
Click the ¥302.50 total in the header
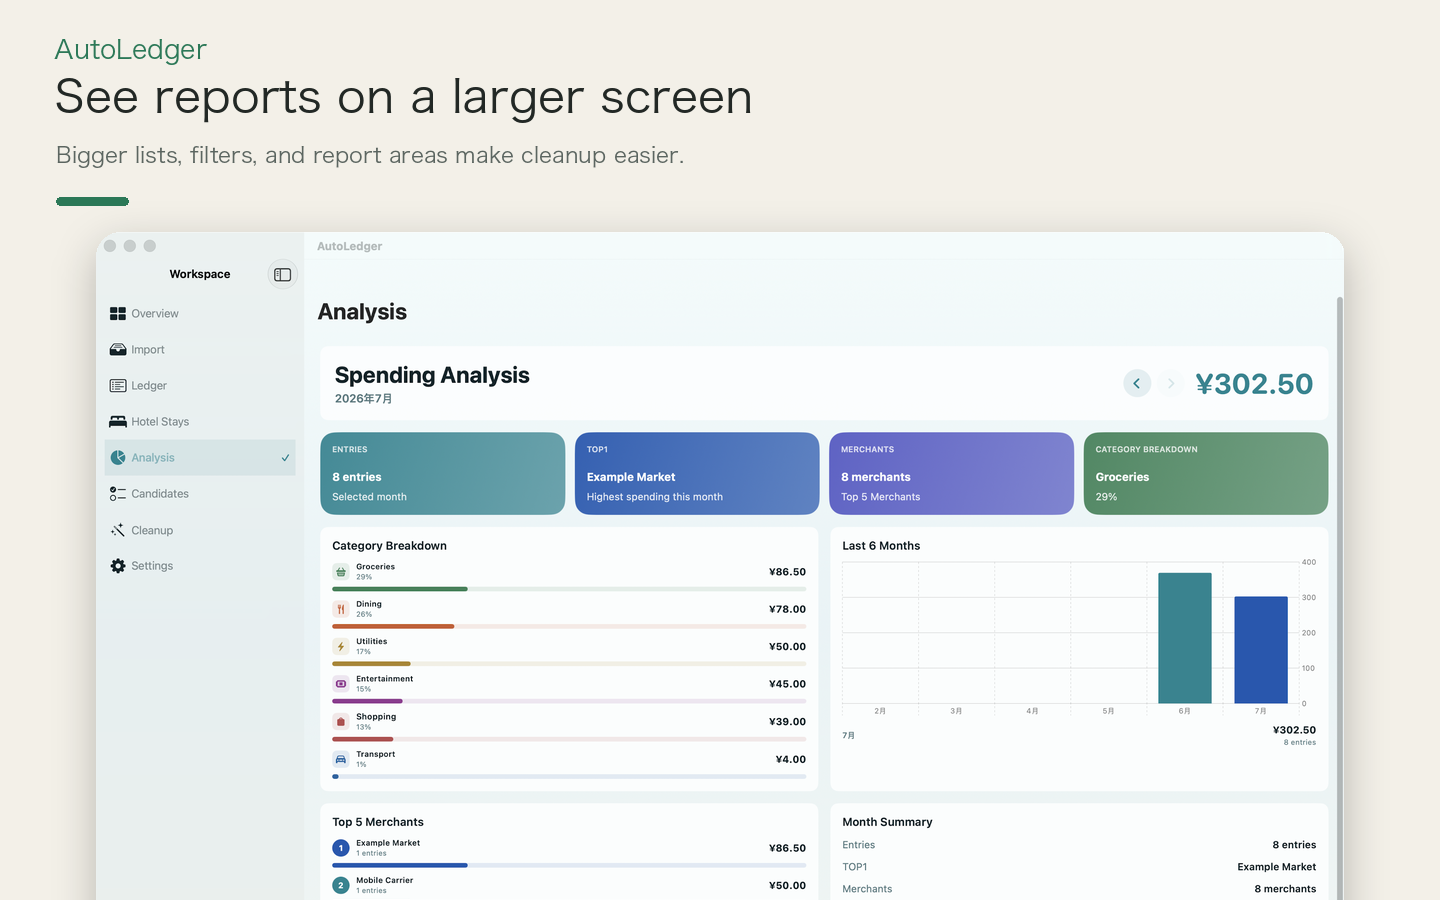click(x=1254, y=384)
